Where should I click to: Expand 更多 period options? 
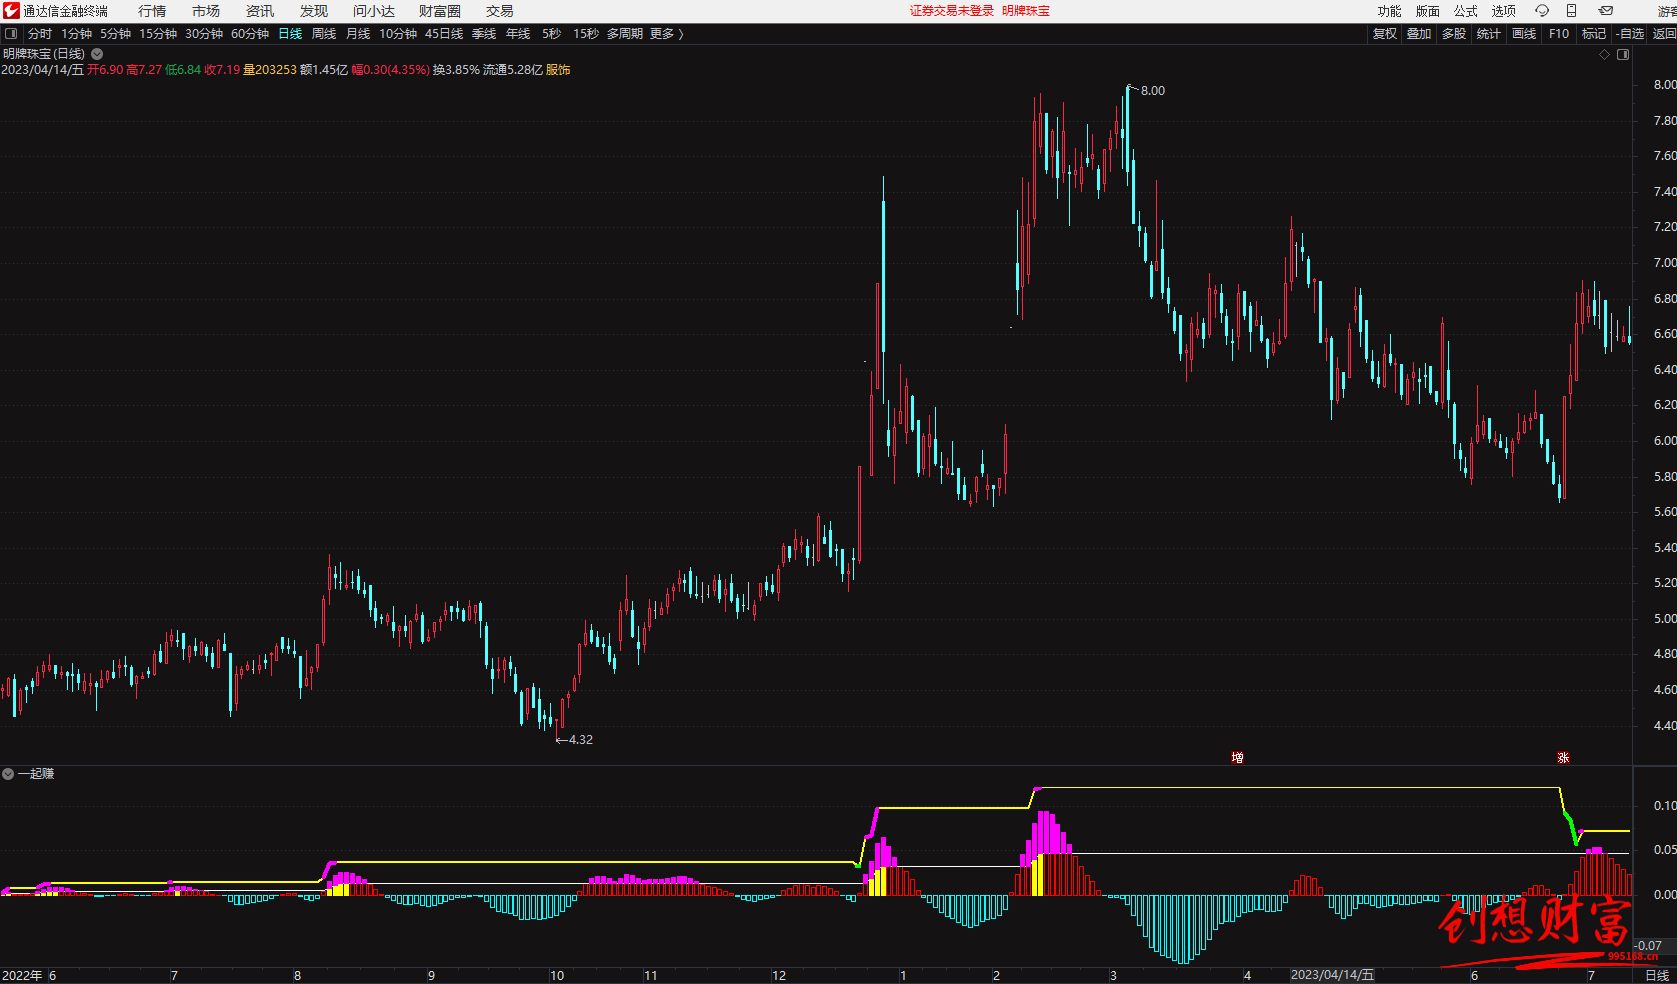click(x=666, y=34)
